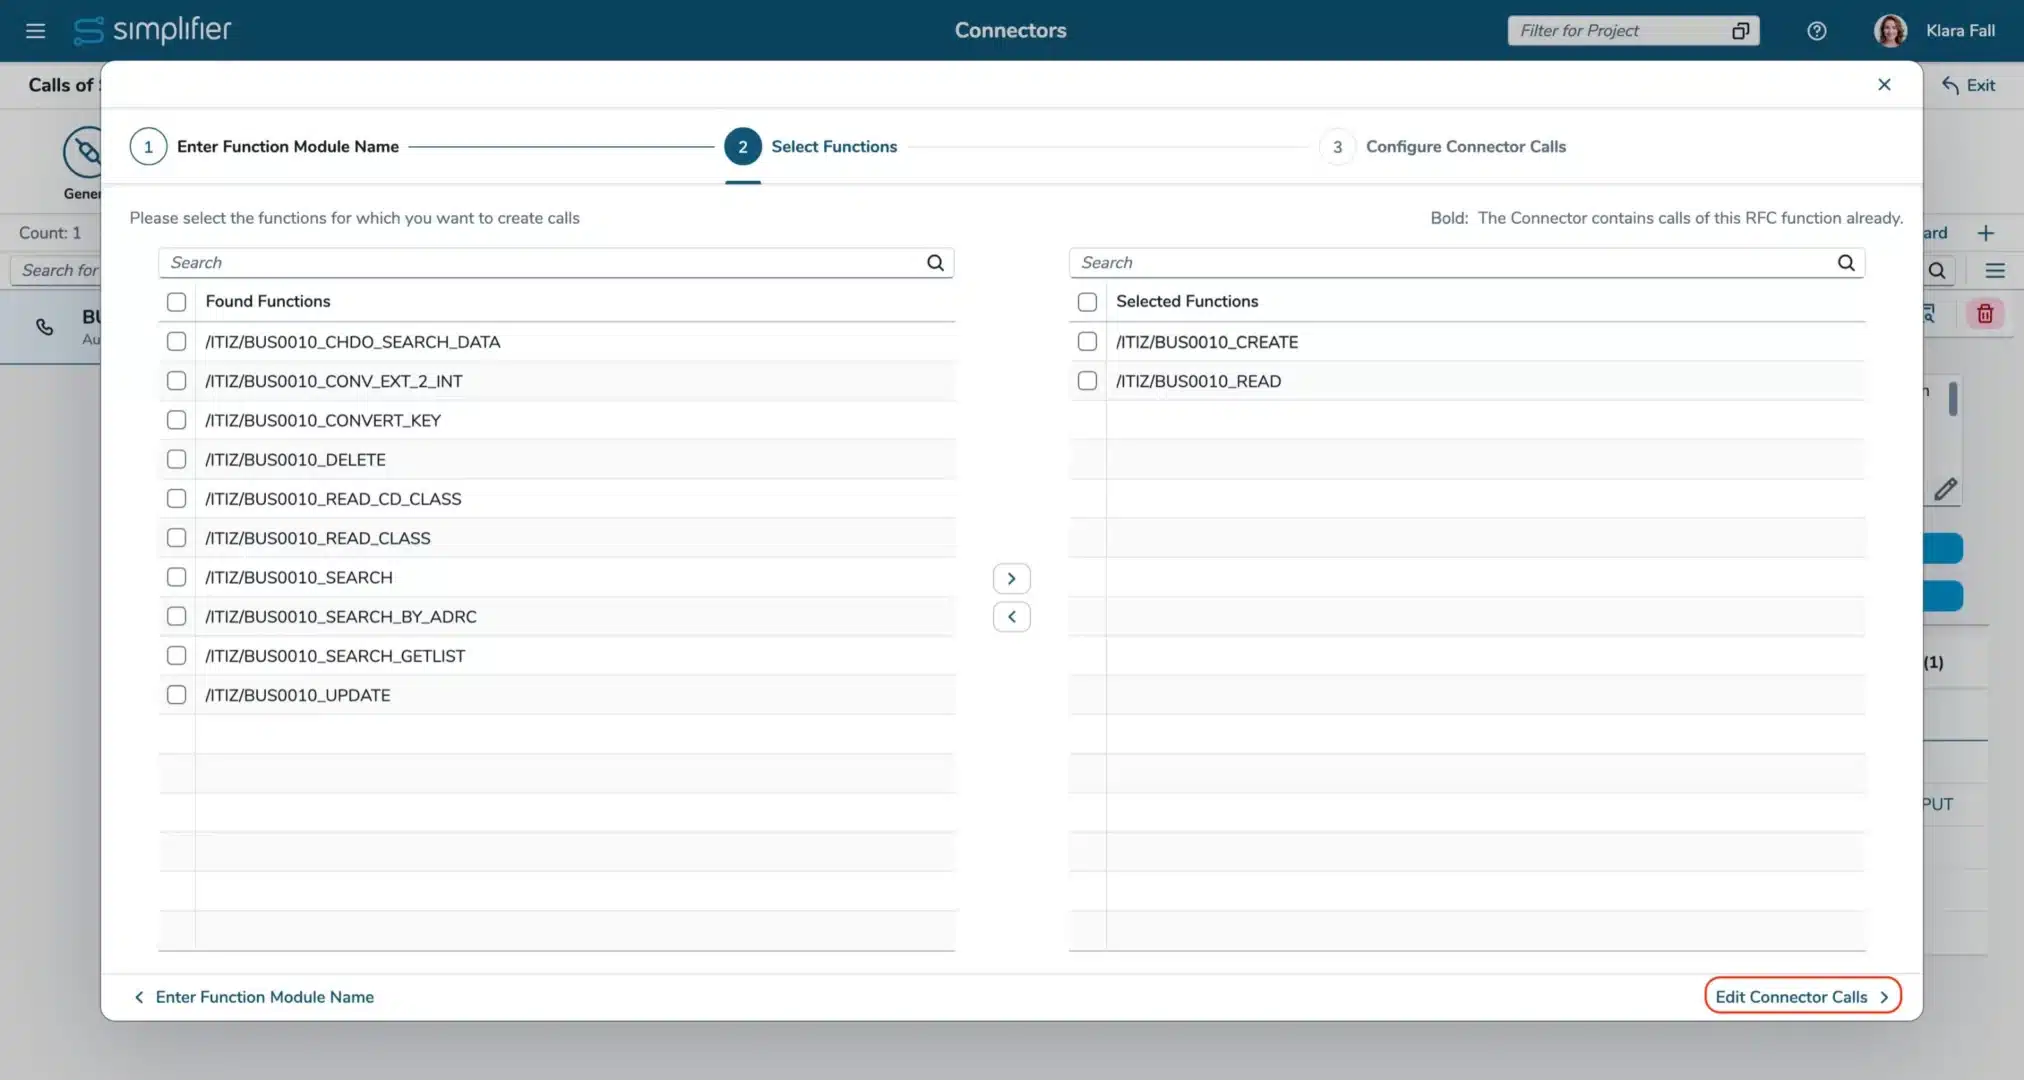Viewport: 2024px width, 1080px height.
Task: Select all functions via Found Functions header checkbox
Action: (176, 301)
